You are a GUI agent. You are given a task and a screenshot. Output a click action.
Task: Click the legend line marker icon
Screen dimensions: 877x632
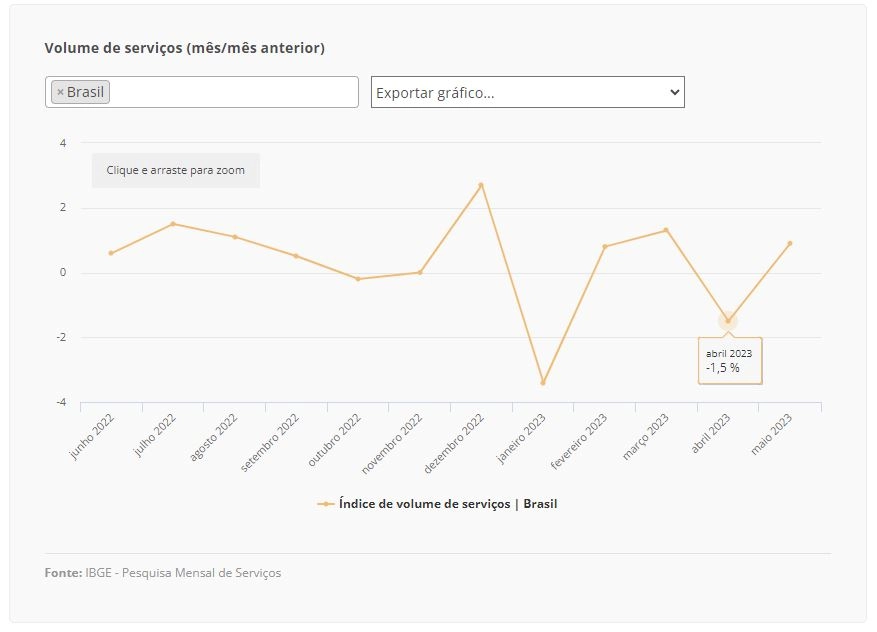pyautogui.click(x=326, y=504)
